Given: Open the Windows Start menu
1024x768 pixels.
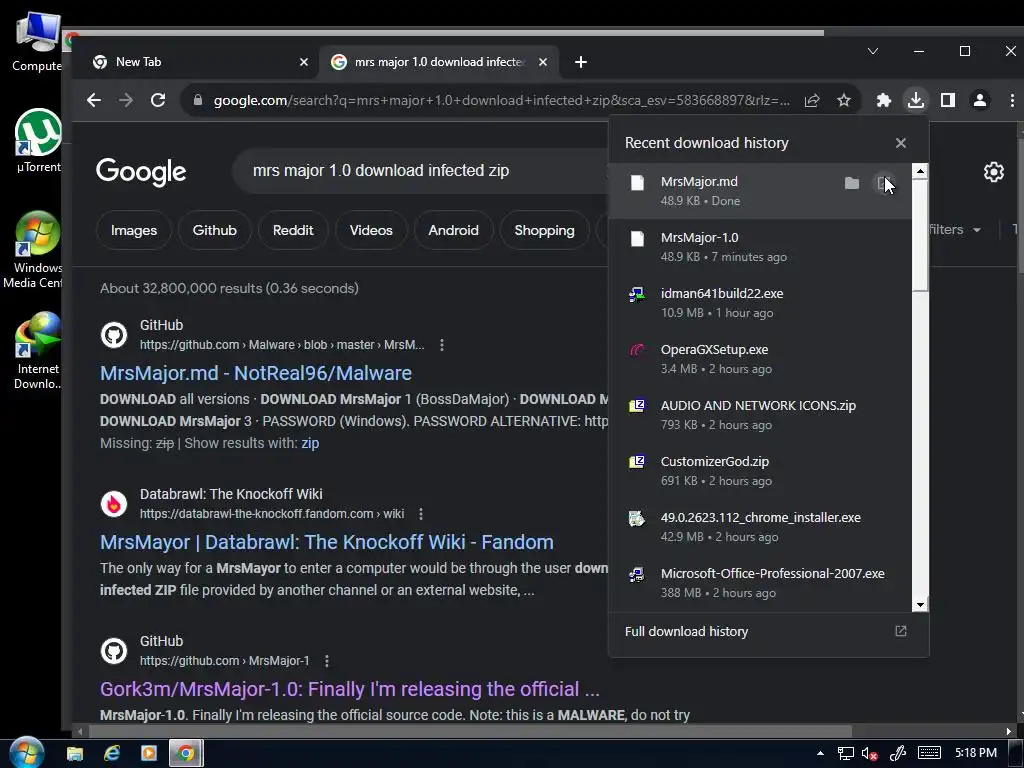Looking at the screenshot, I should pyautogui.click(x=27, y=753).
